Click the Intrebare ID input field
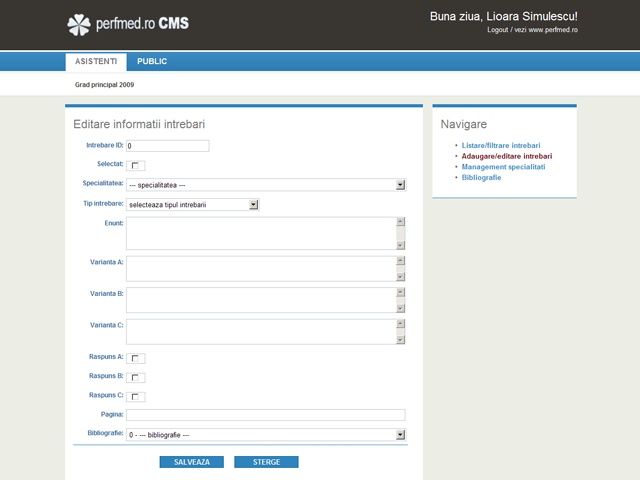640x480 pixels. point(167,146)
